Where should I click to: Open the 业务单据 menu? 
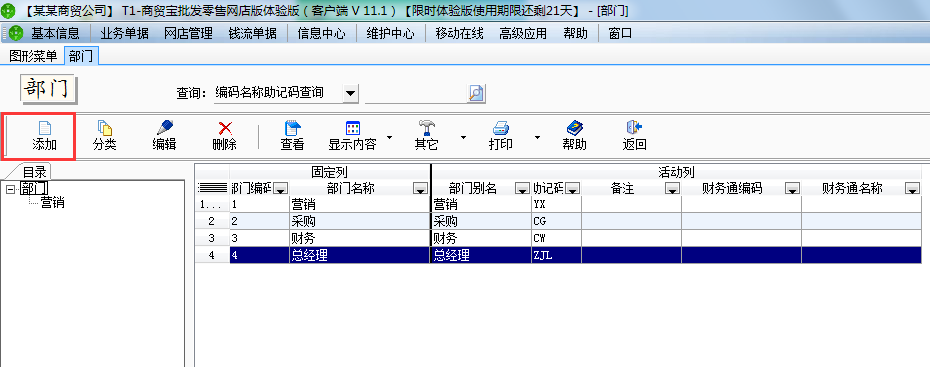[125, 34]
